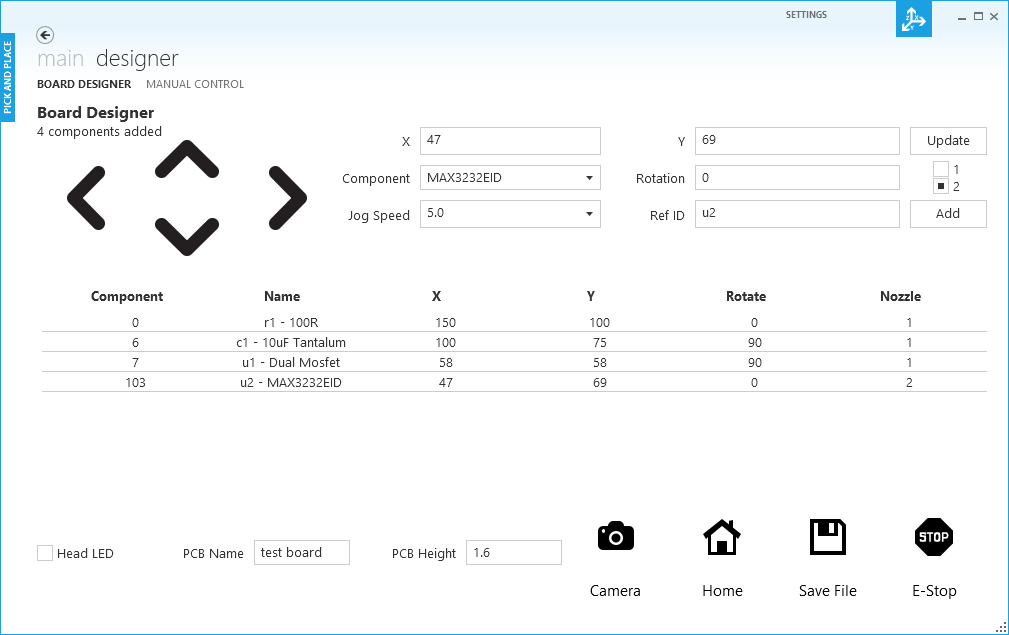Click the jog right arrow
The width and height of the screenshot is (1009, 635).
(286, 197)
